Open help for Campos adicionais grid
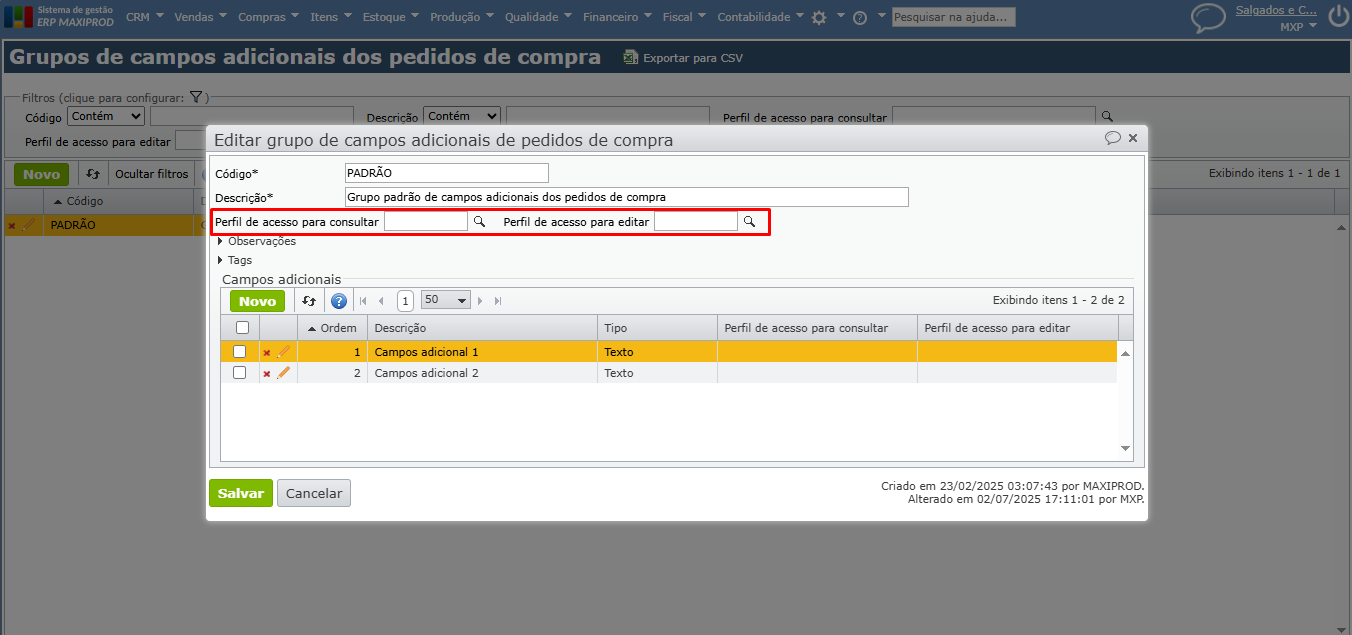The height and width of the screenshot is (635, 1352). click(339, 301)
